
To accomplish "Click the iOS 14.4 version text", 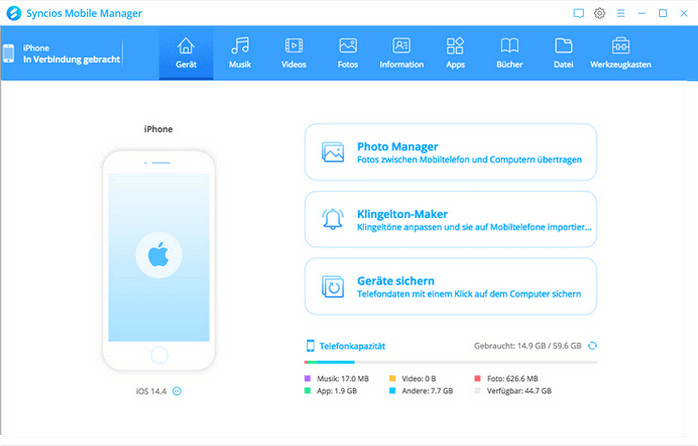I will pos(151,391).
